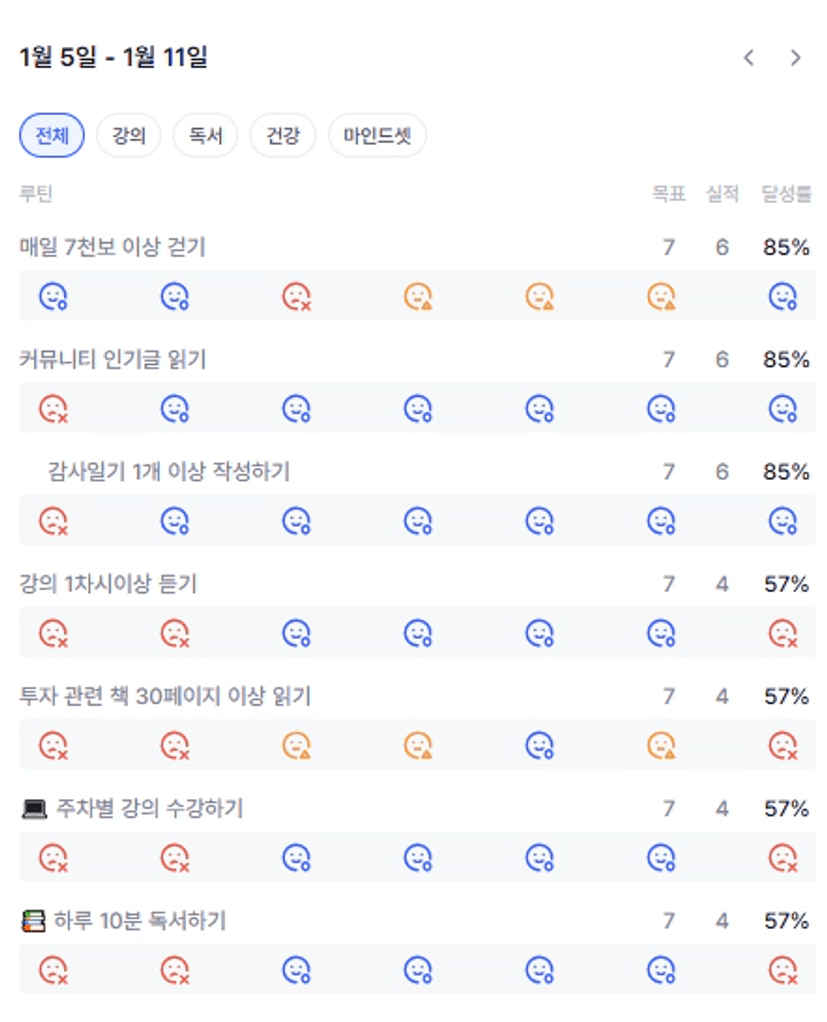827x1022 pixels.
Task: Click the first red face in 감사일기 1개 이상 작성하기 row
Action: pyautogui.click(x=53, y=520)
